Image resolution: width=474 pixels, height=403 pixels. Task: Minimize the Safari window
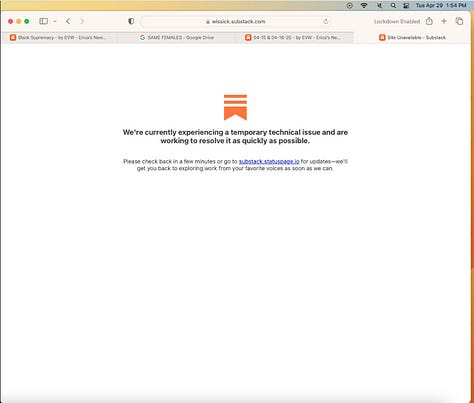[19, 21]
